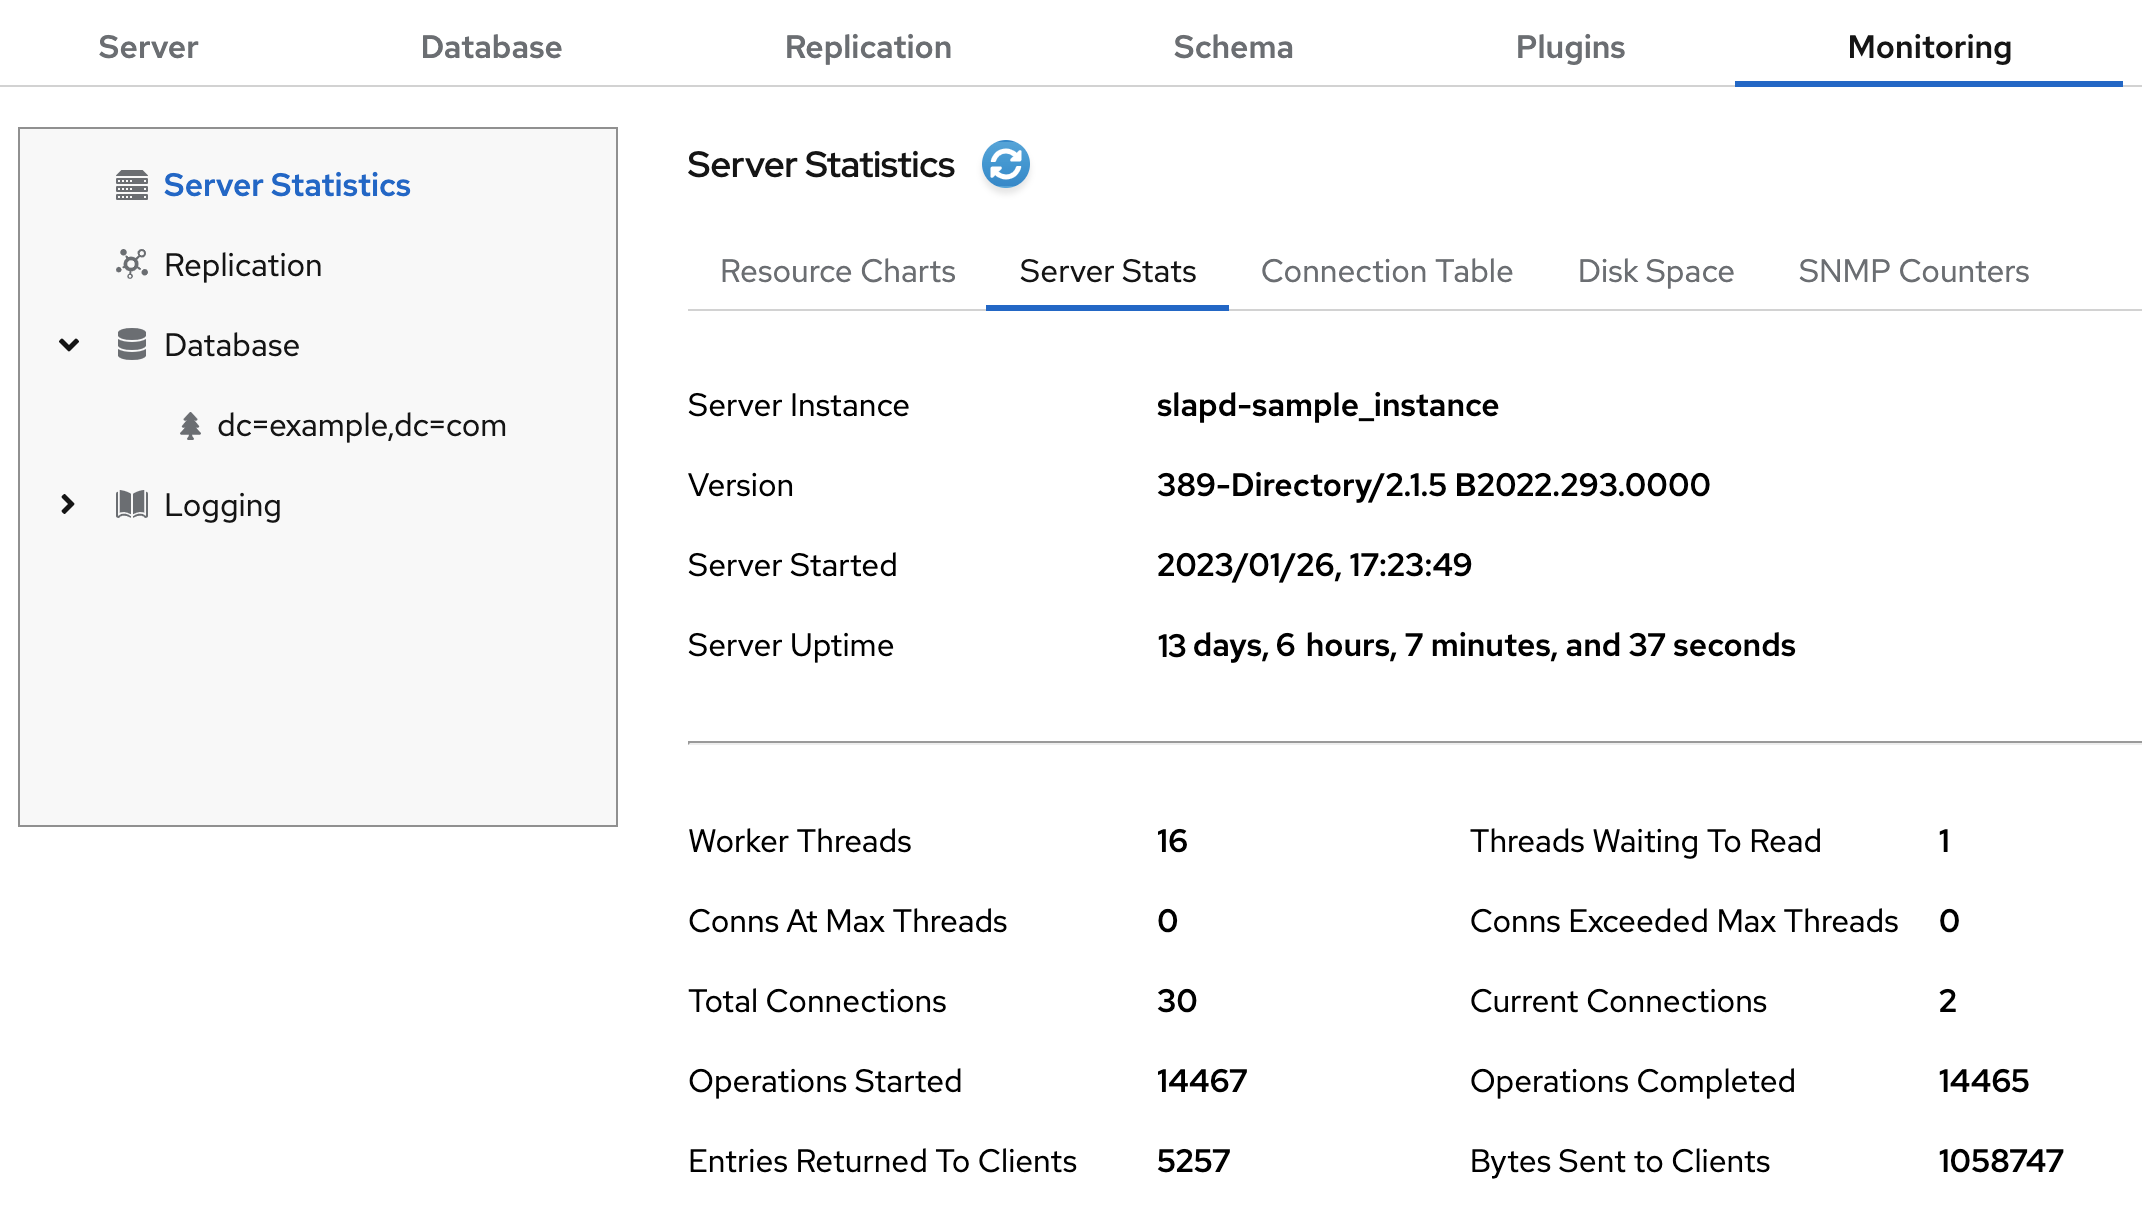Click the Replication topology icon in the sidebar
Screen dimensions: 2142x1216
point(132,264)
